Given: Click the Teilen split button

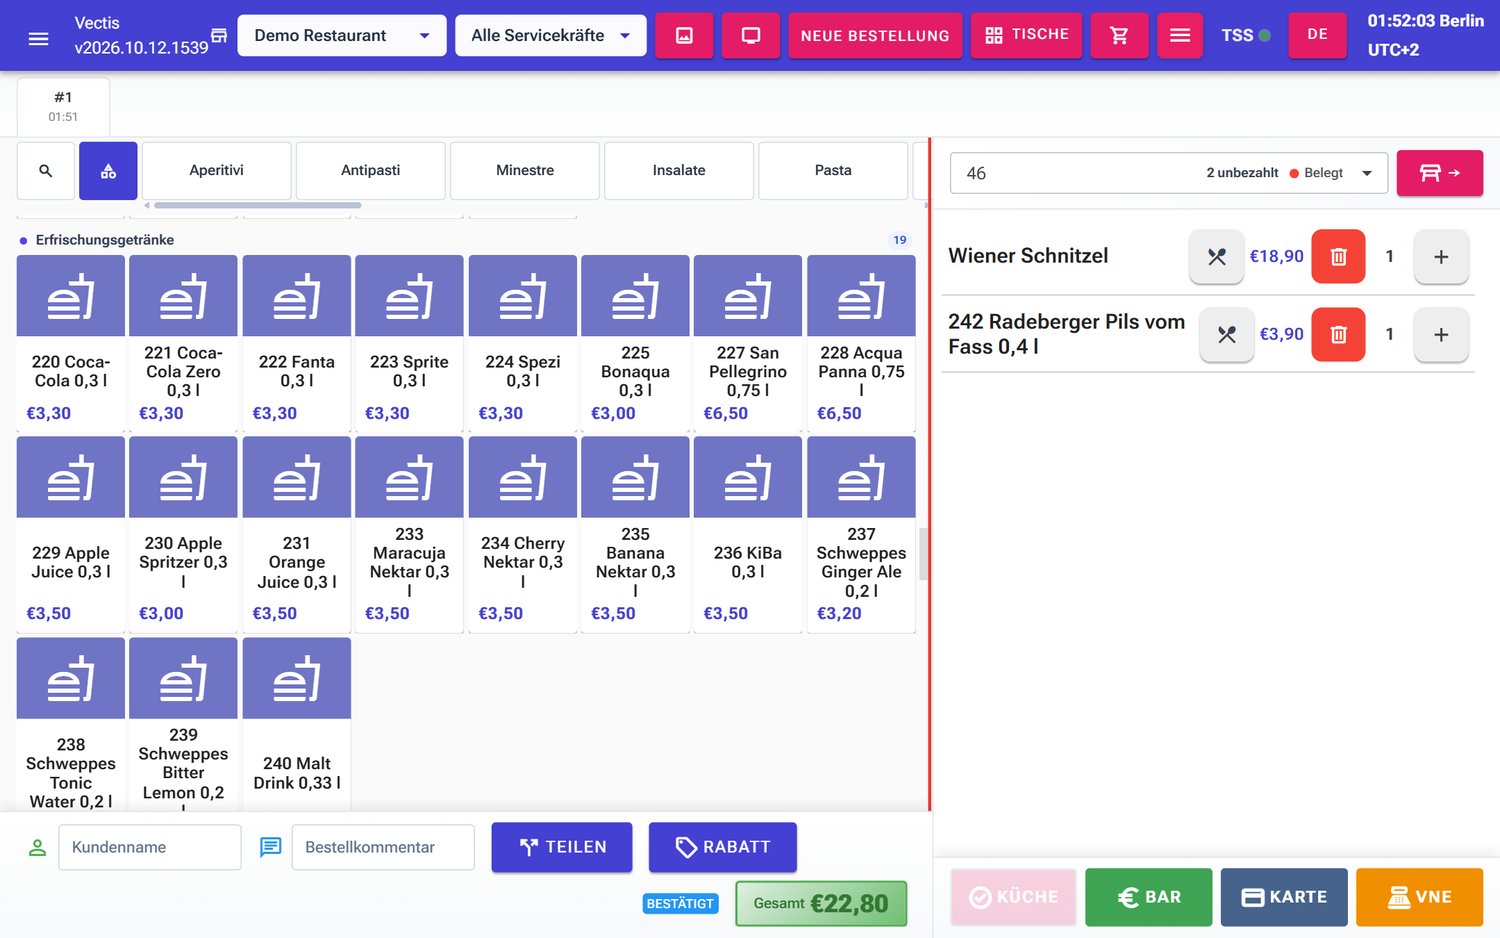Looking at the screenshot, I should (x=562, y=847).
